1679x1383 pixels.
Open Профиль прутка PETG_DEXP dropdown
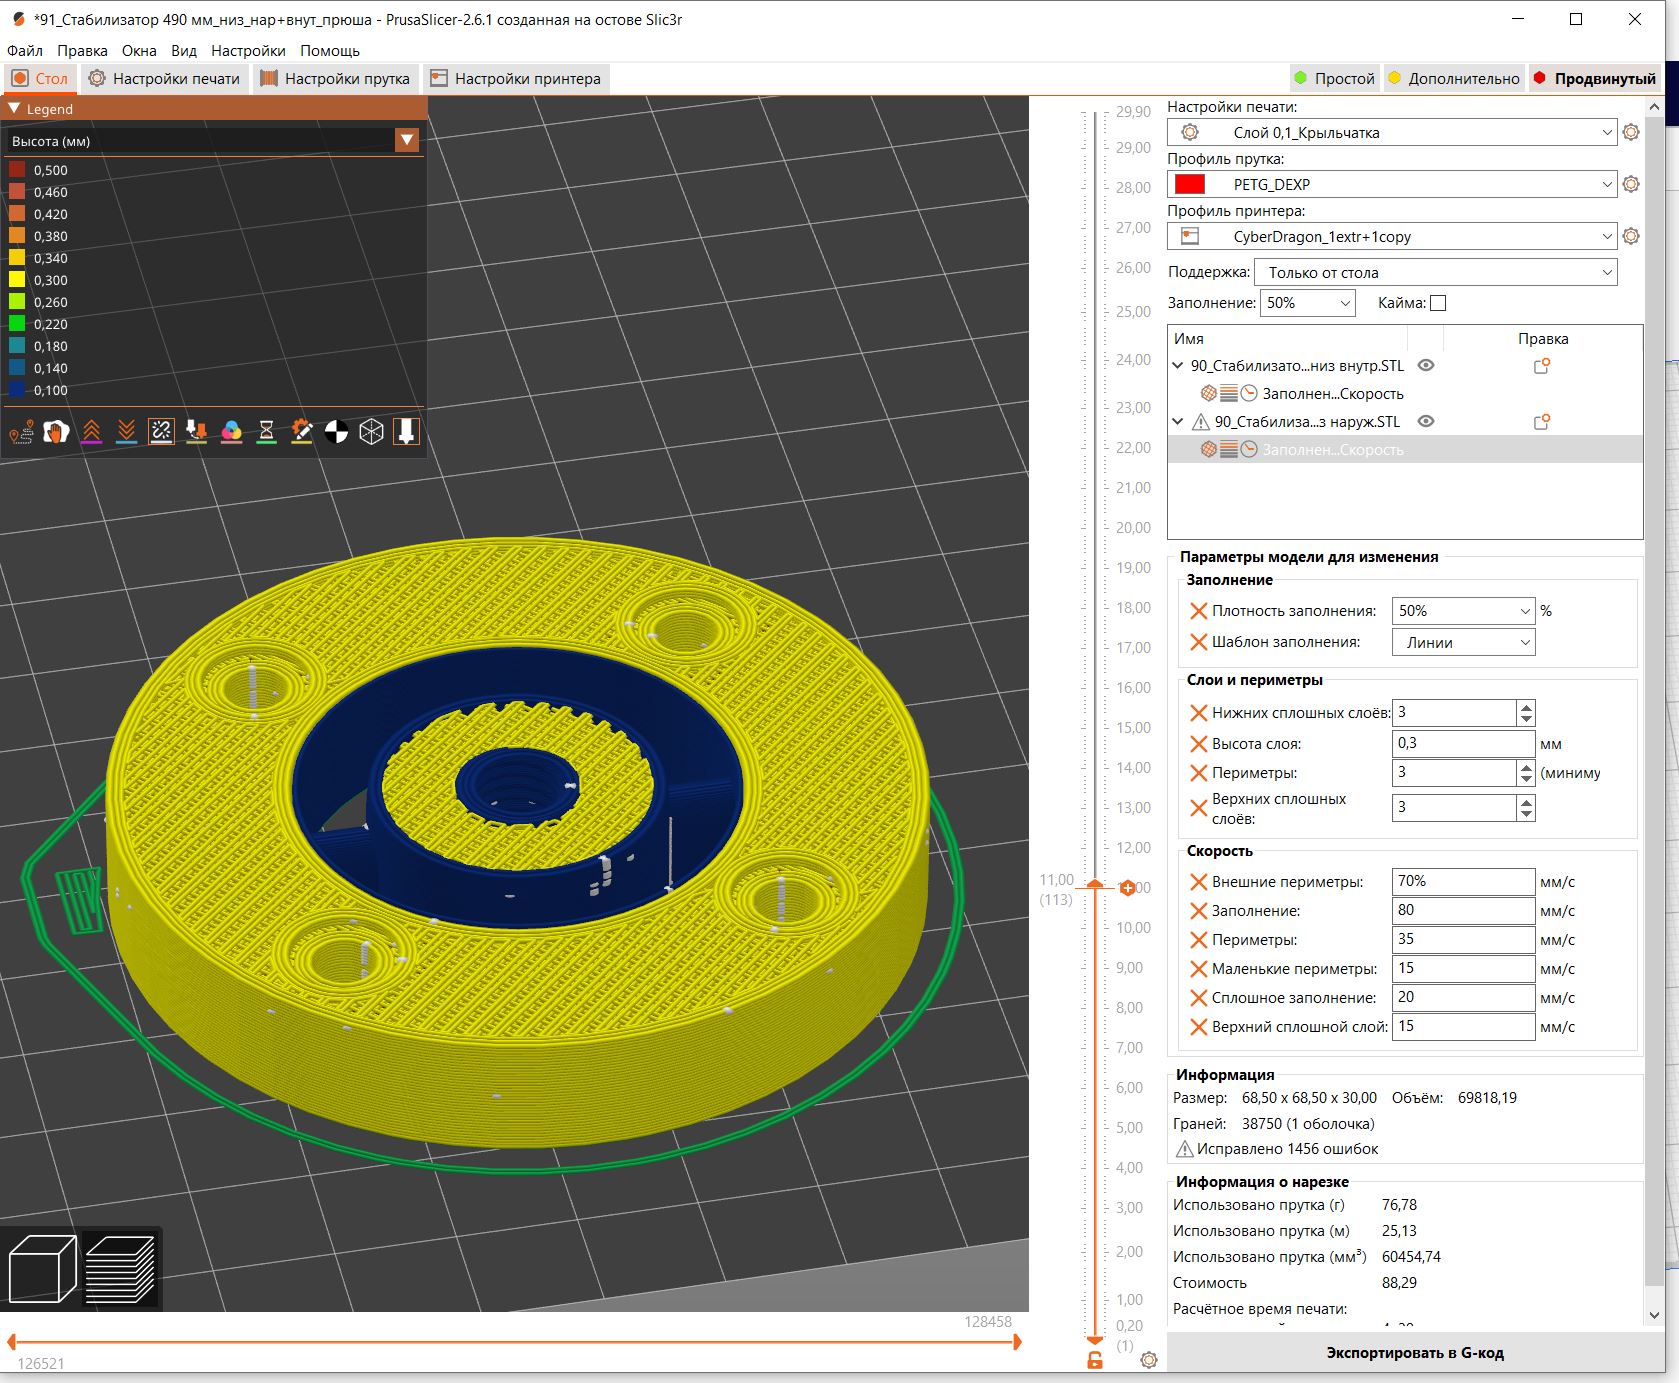(1392, 184)
